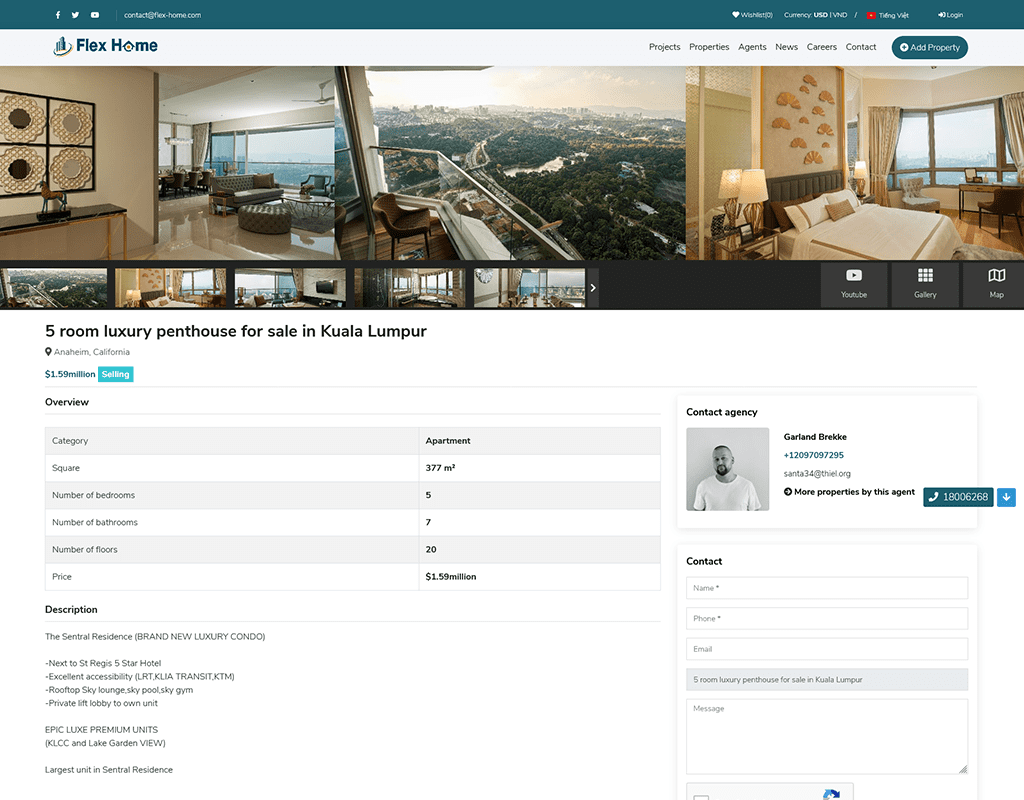
Task: Expand More properties by this agent
Action: click(x=849, y=492)
